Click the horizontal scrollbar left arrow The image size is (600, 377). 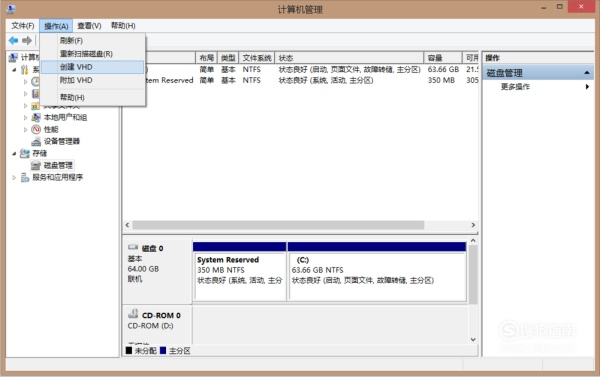(127, 225)
